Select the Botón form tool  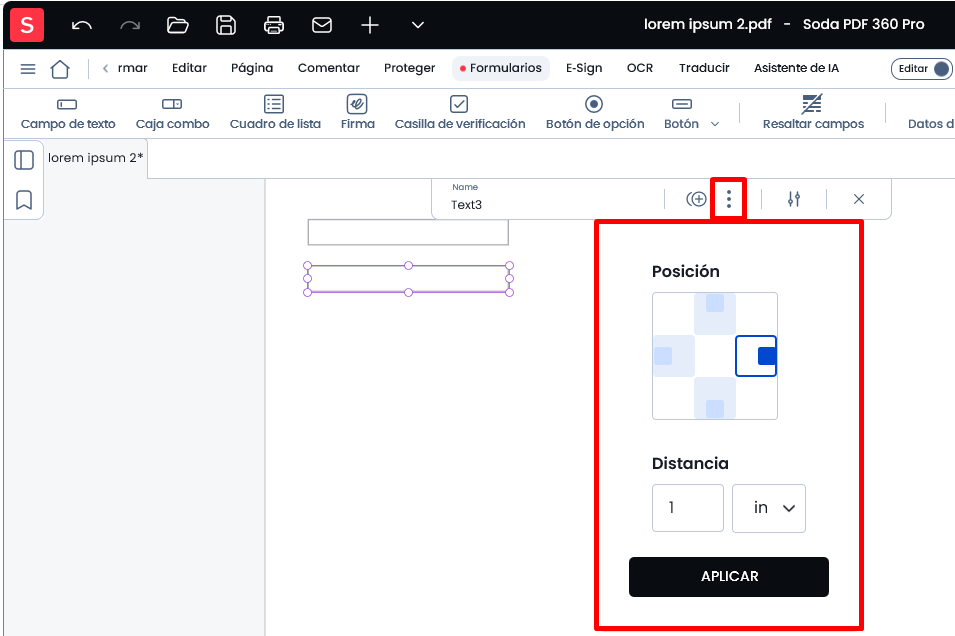coord(682,113)
